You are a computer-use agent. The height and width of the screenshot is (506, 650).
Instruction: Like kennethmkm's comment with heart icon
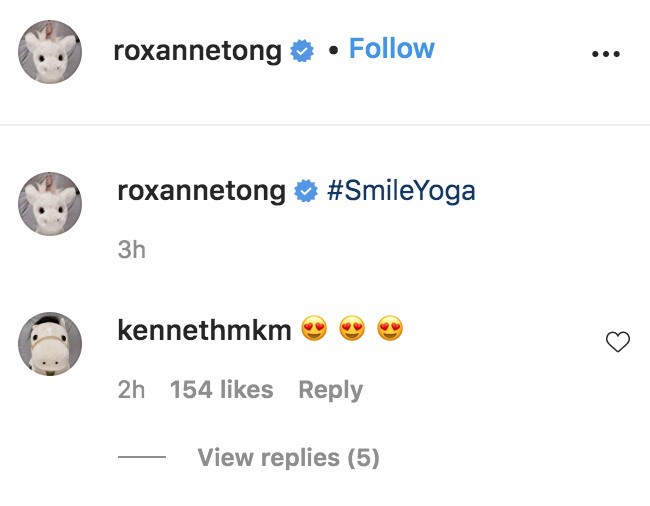pyautogui.click(x=618, y=343)
